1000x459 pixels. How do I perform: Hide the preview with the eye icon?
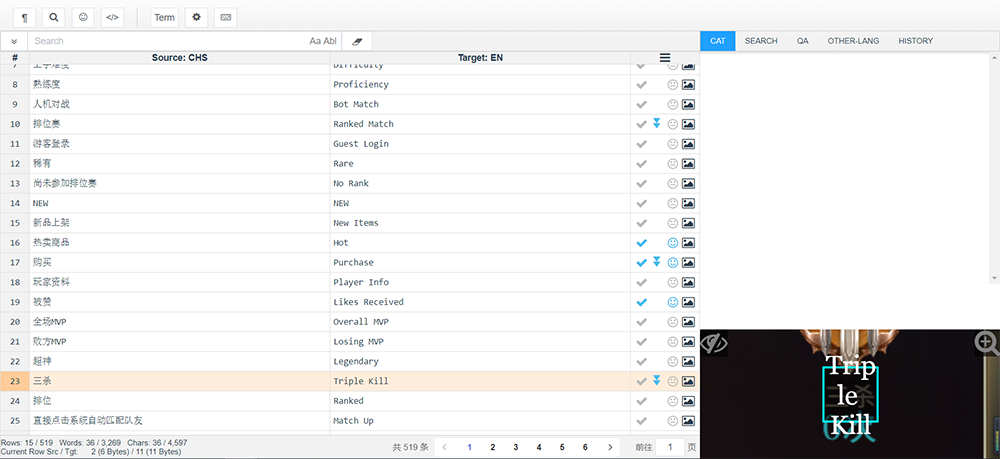[x=713, y=344]
